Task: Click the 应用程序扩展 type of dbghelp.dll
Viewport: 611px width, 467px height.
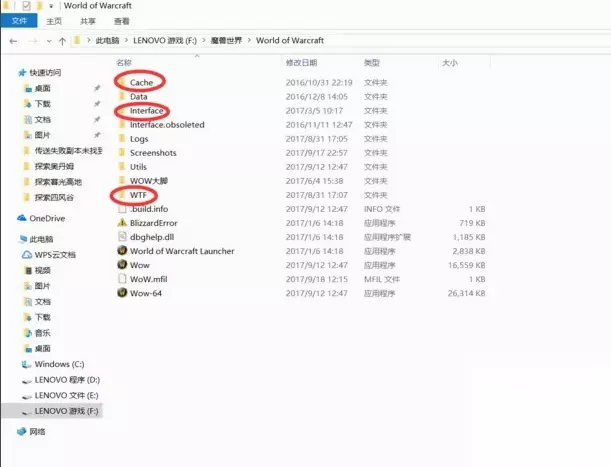Action: point(387,237)
